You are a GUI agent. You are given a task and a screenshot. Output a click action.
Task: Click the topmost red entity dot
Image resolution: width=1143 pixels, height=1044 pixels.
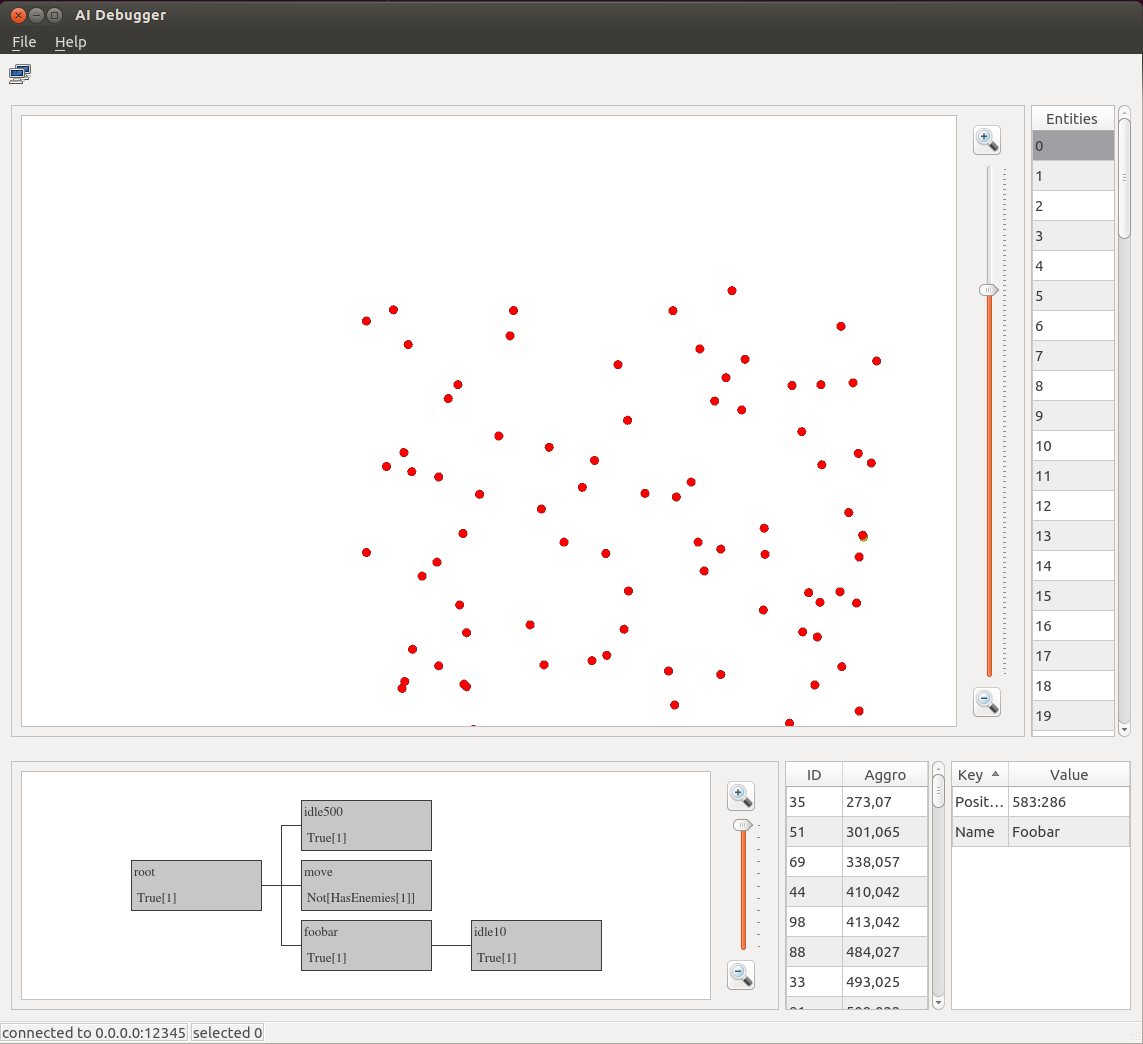point(732,291)
